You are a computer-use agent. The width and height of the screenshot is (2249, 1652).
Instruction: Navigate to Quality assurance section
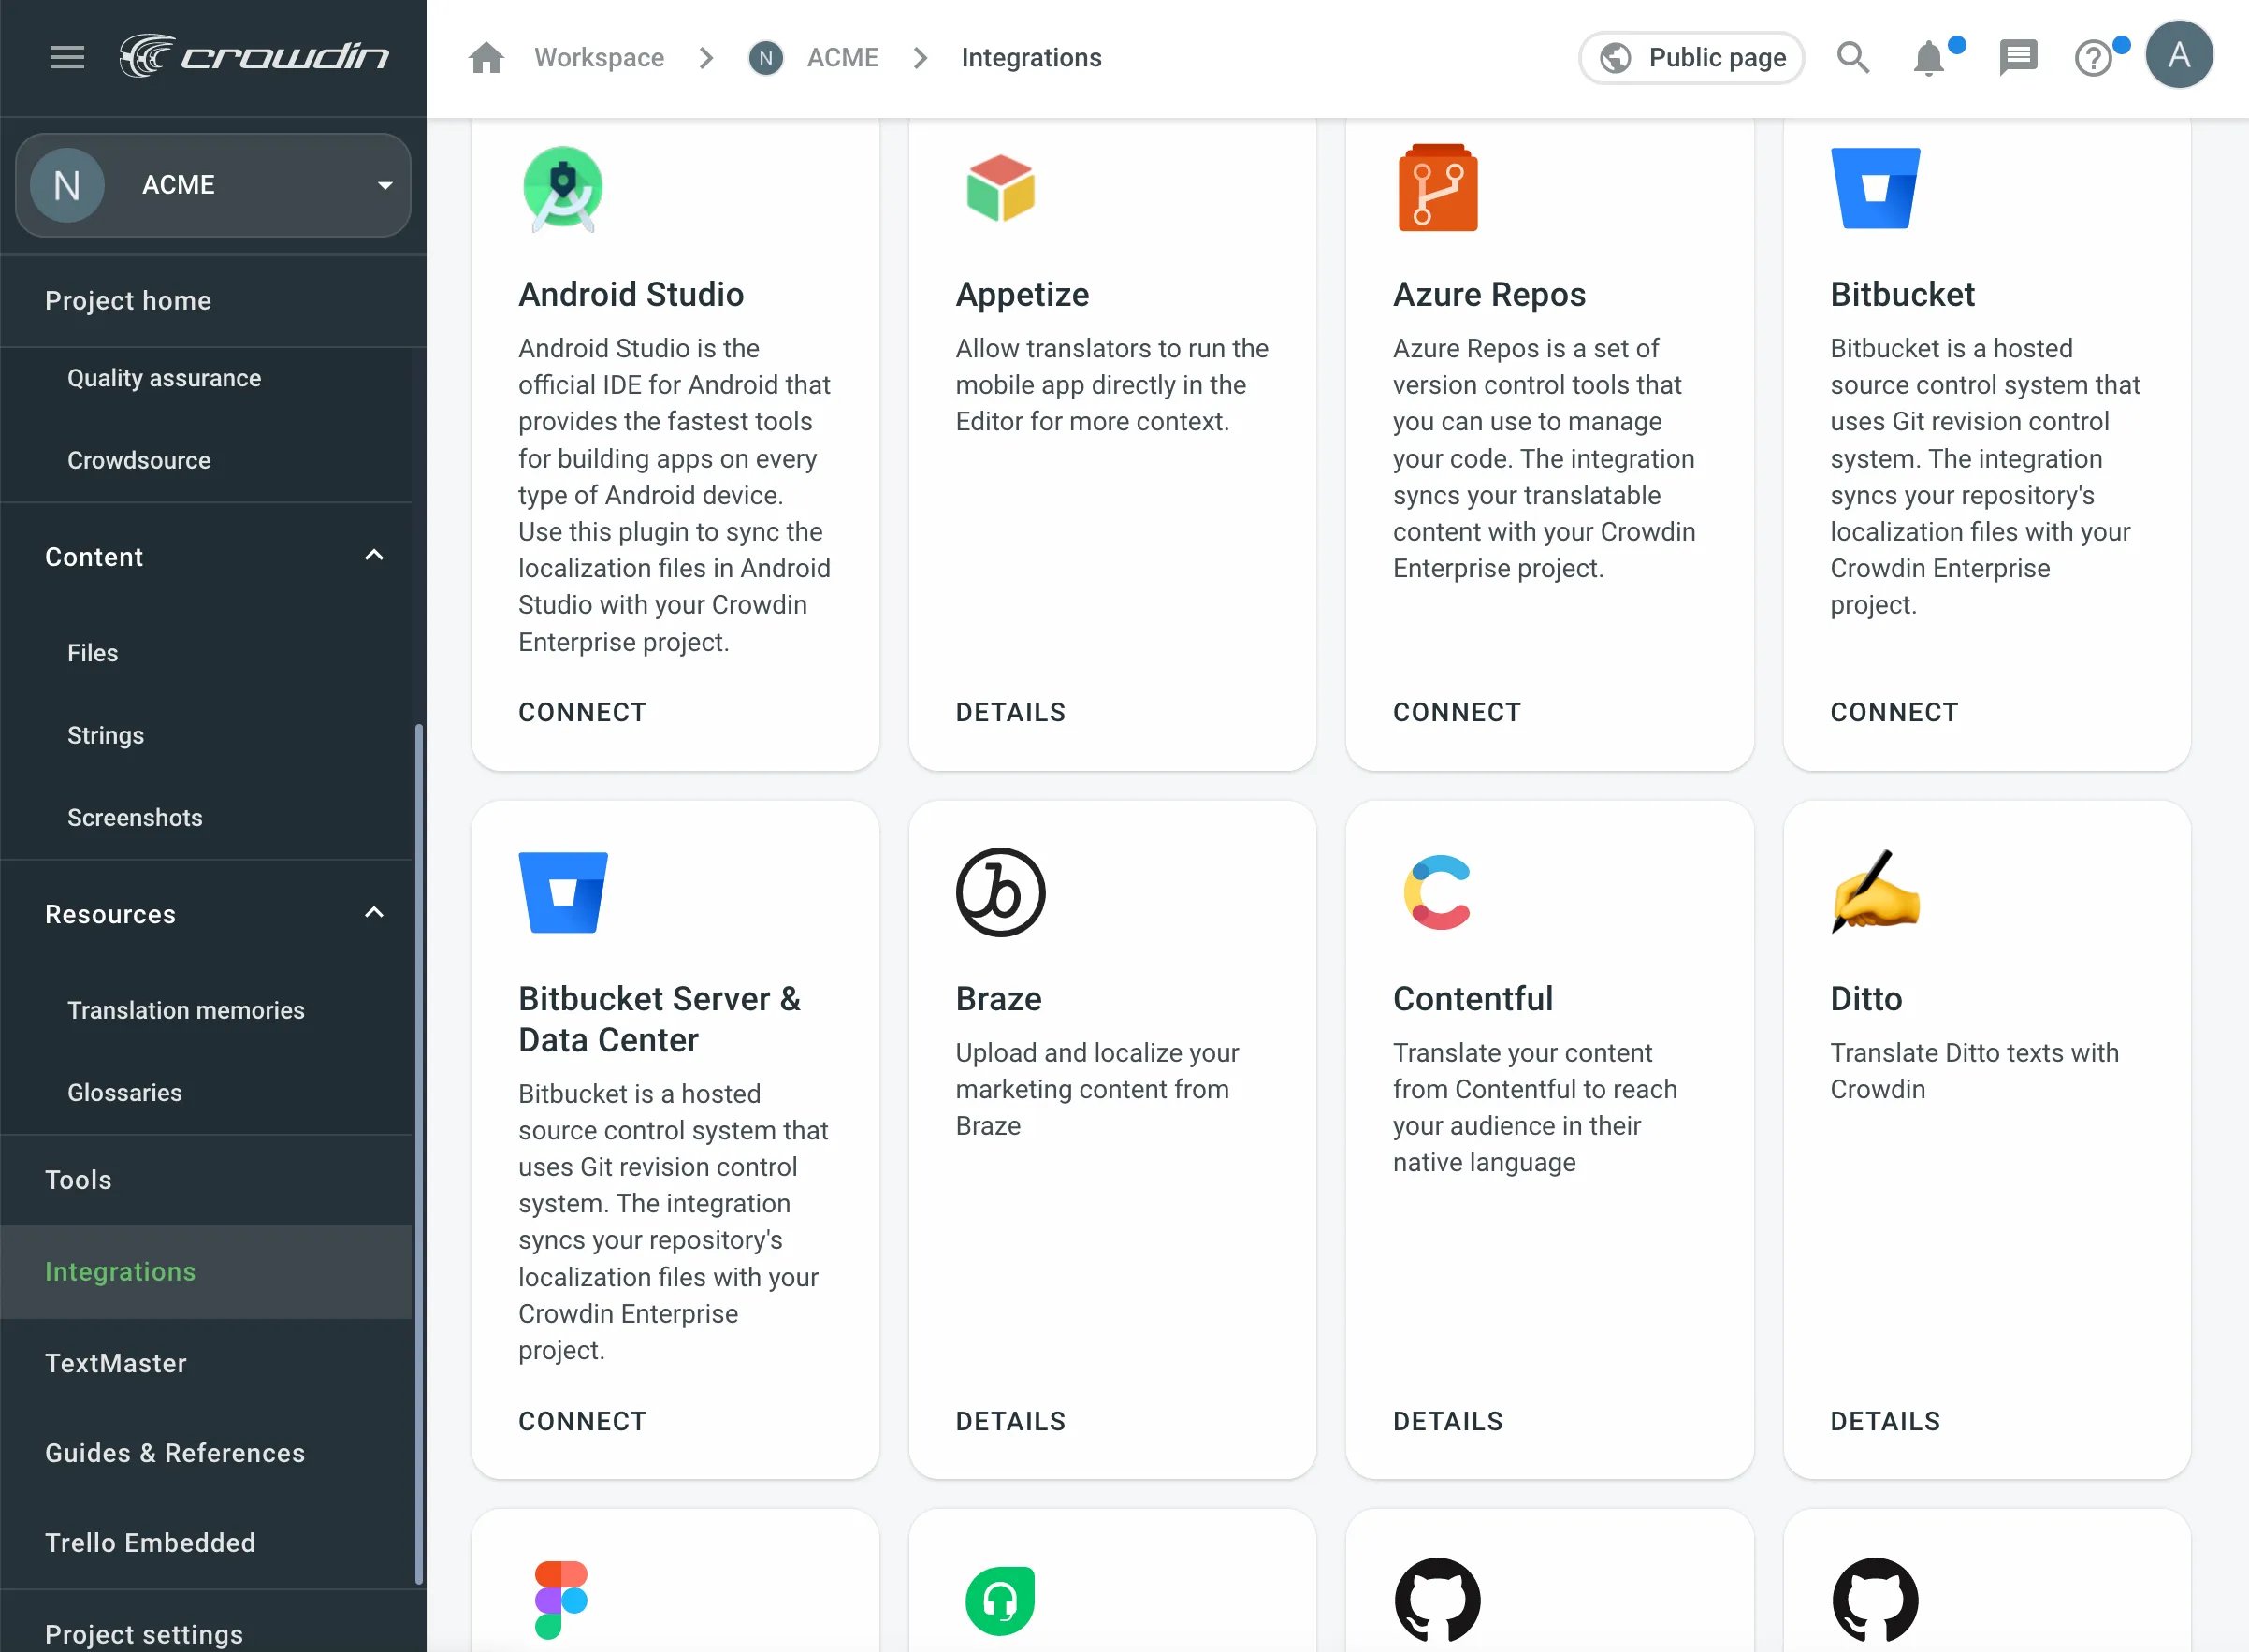(x=166, y=377)
